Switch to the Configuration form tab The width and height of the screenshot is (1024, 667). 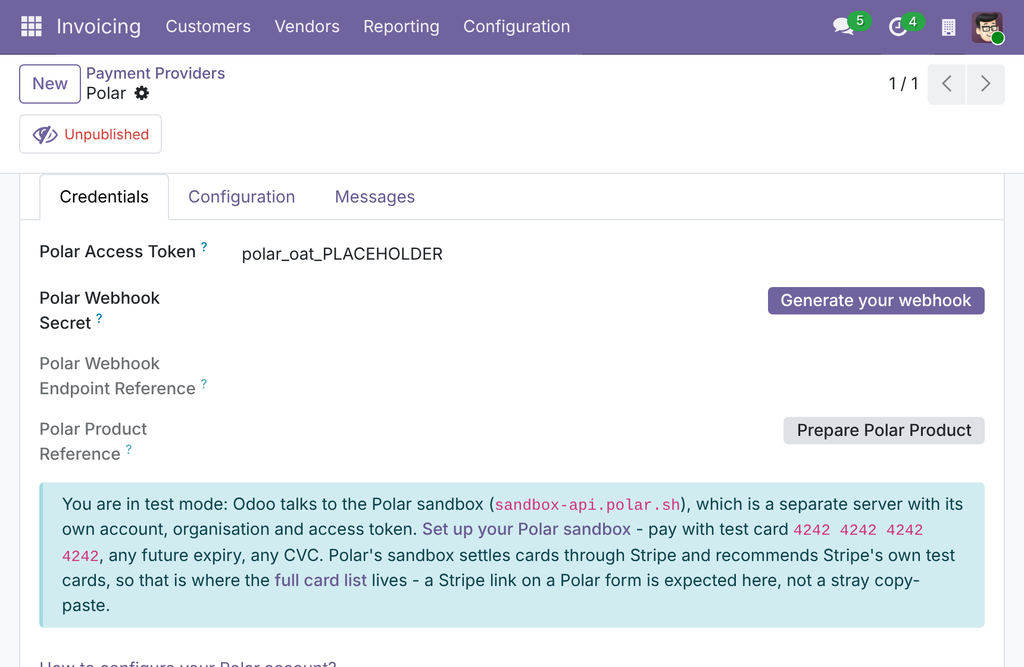242,197
